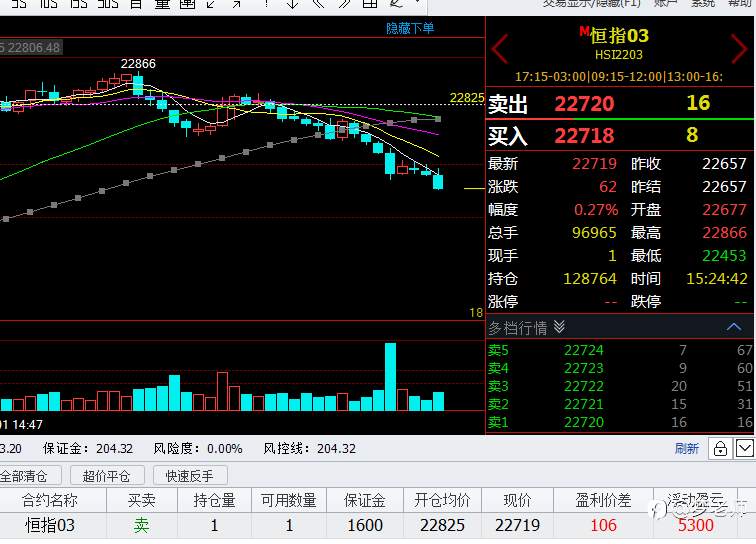
Task: Select the 恒指03 position row name cell
Action: click(x=50, y=525)
